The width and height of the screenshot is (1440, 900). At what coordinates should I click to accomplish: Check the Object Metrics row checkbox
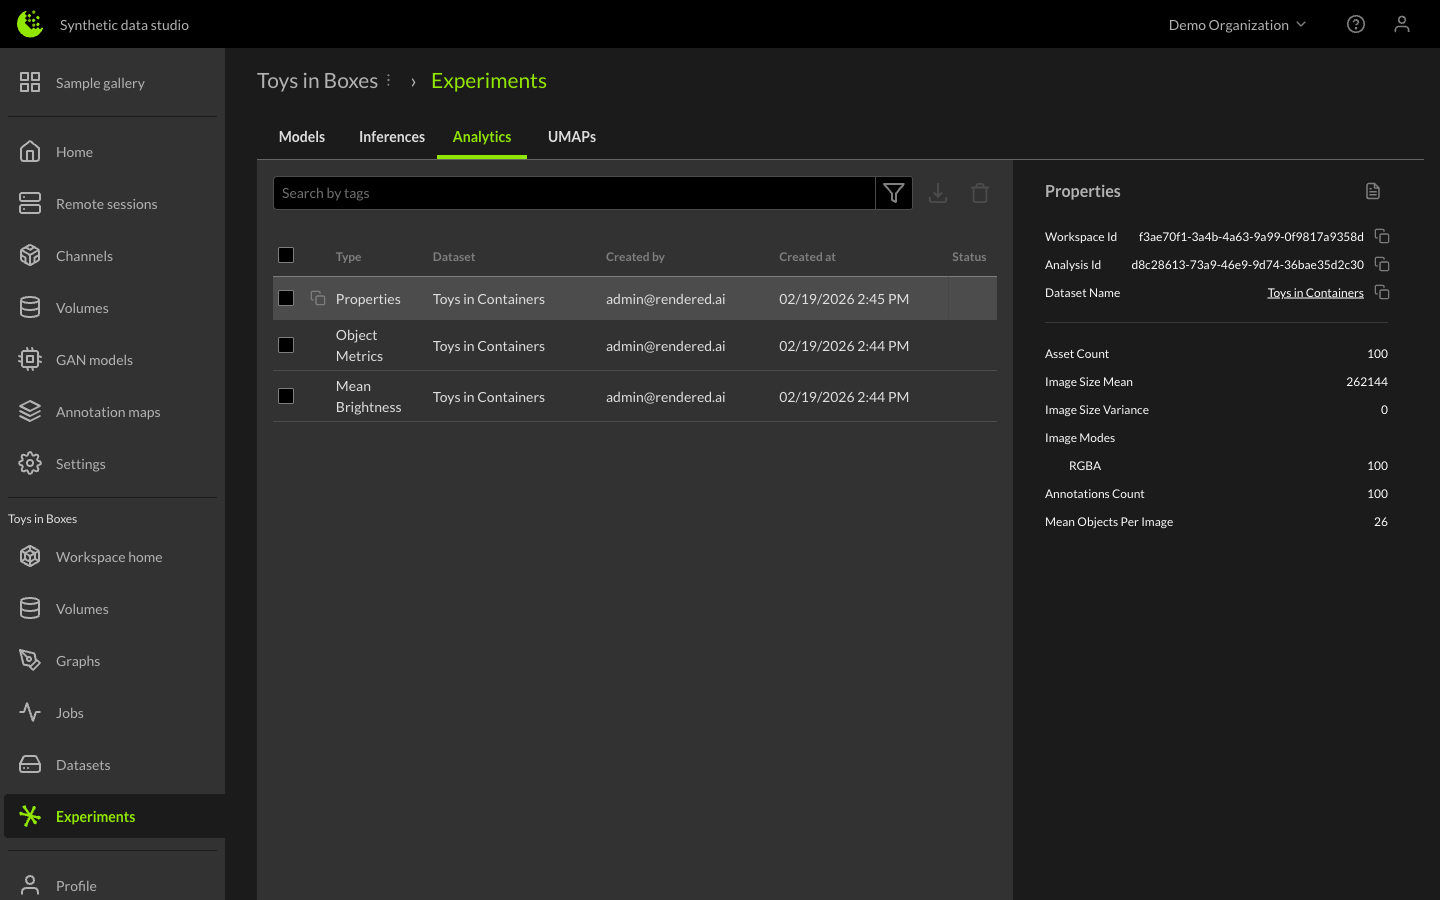click(x=286, y=345)
